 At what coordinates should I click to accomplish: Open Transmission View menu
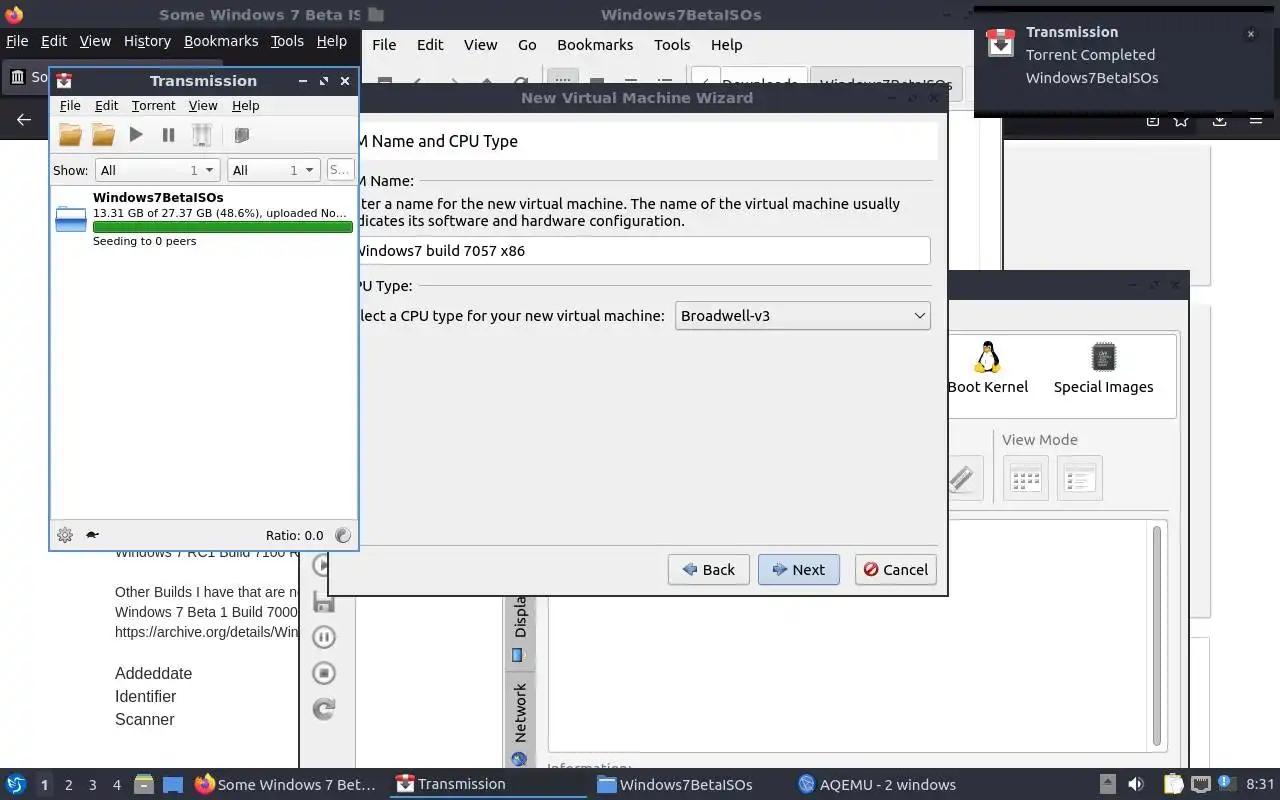point(203,105)
